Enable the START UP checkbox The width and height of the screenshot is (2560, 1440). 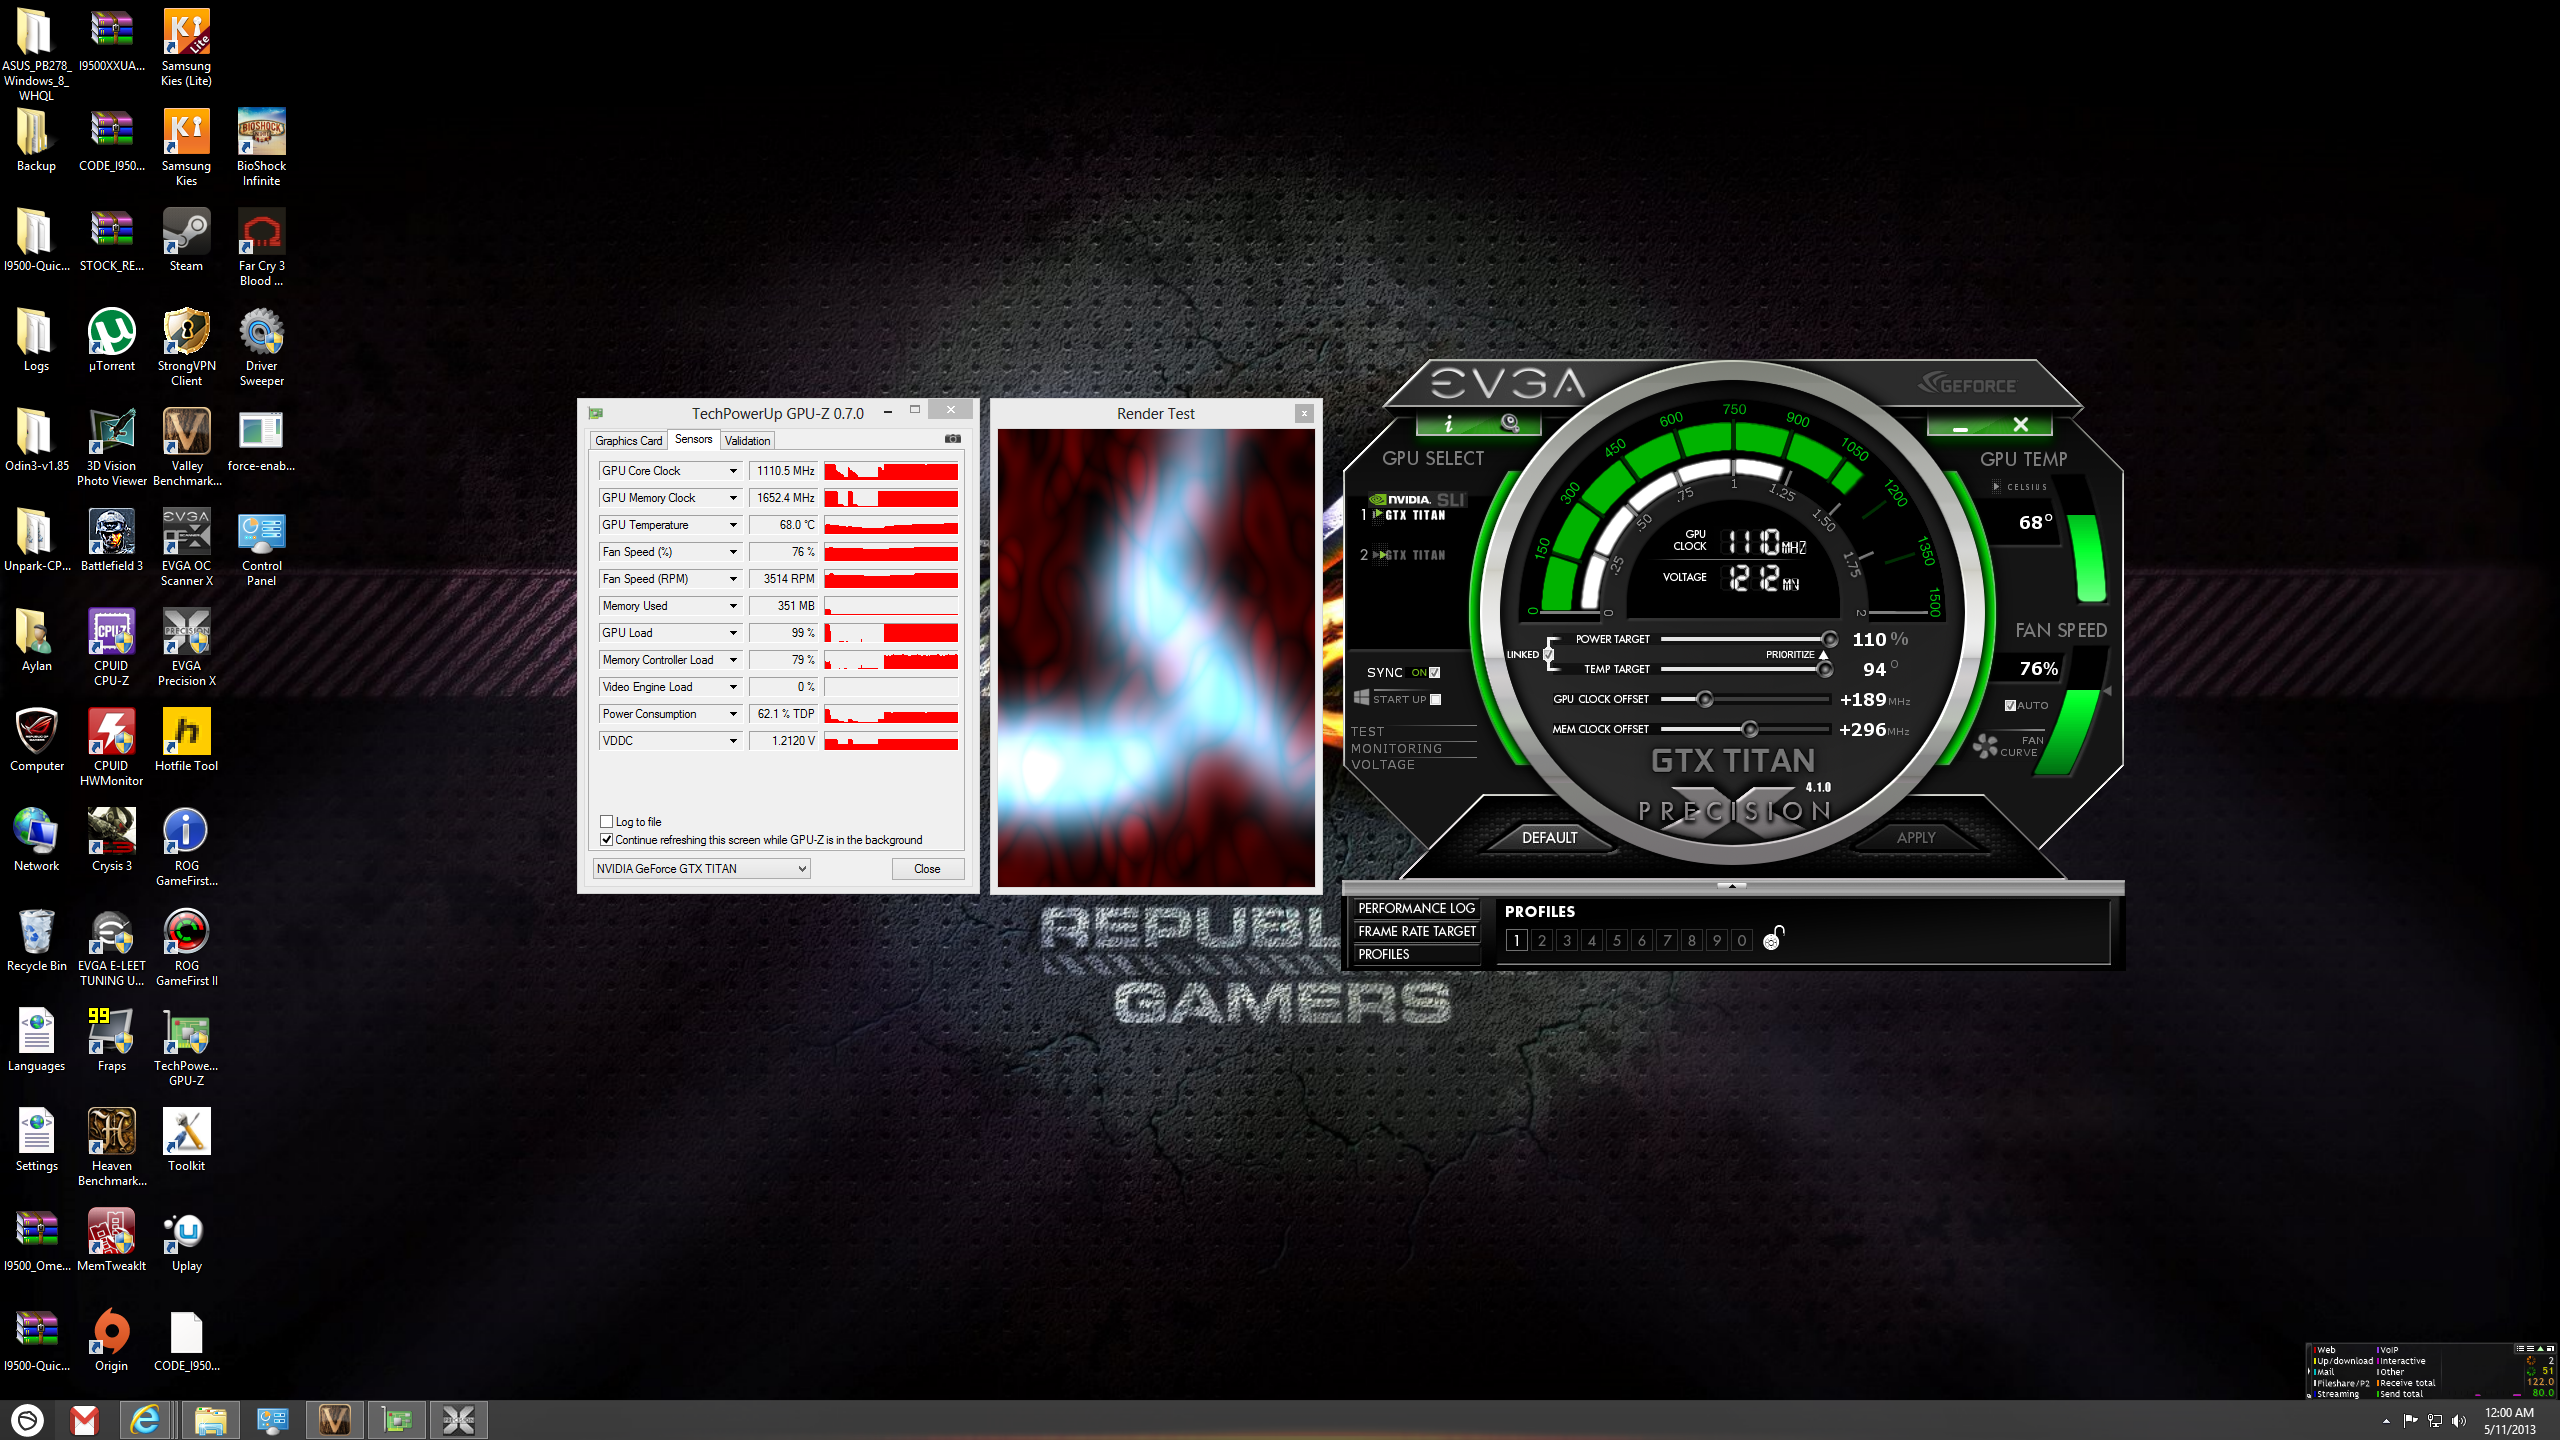(1436, 699)
